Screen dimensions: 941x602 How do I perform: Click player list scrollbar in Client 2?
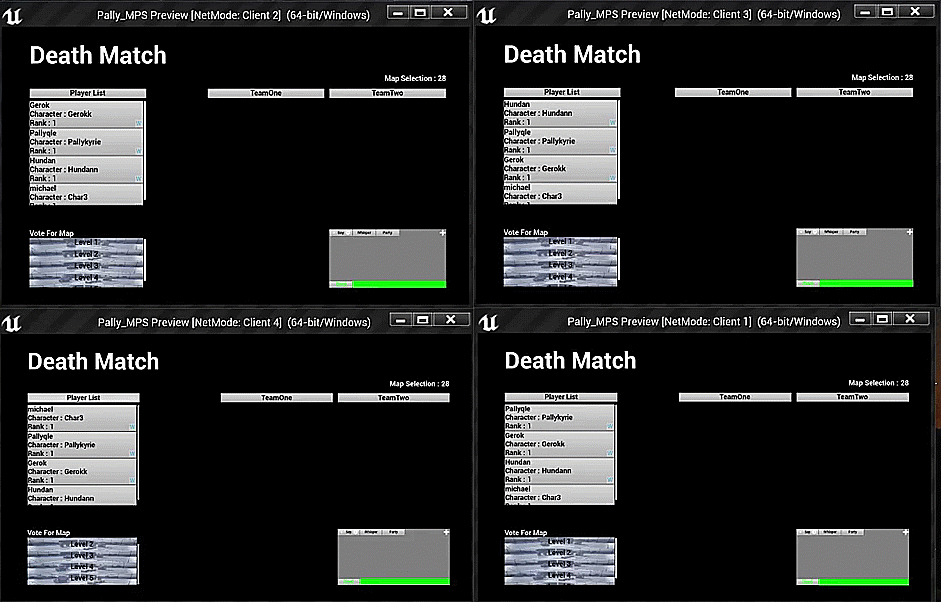pyautogui.click(x=145, y=151)
